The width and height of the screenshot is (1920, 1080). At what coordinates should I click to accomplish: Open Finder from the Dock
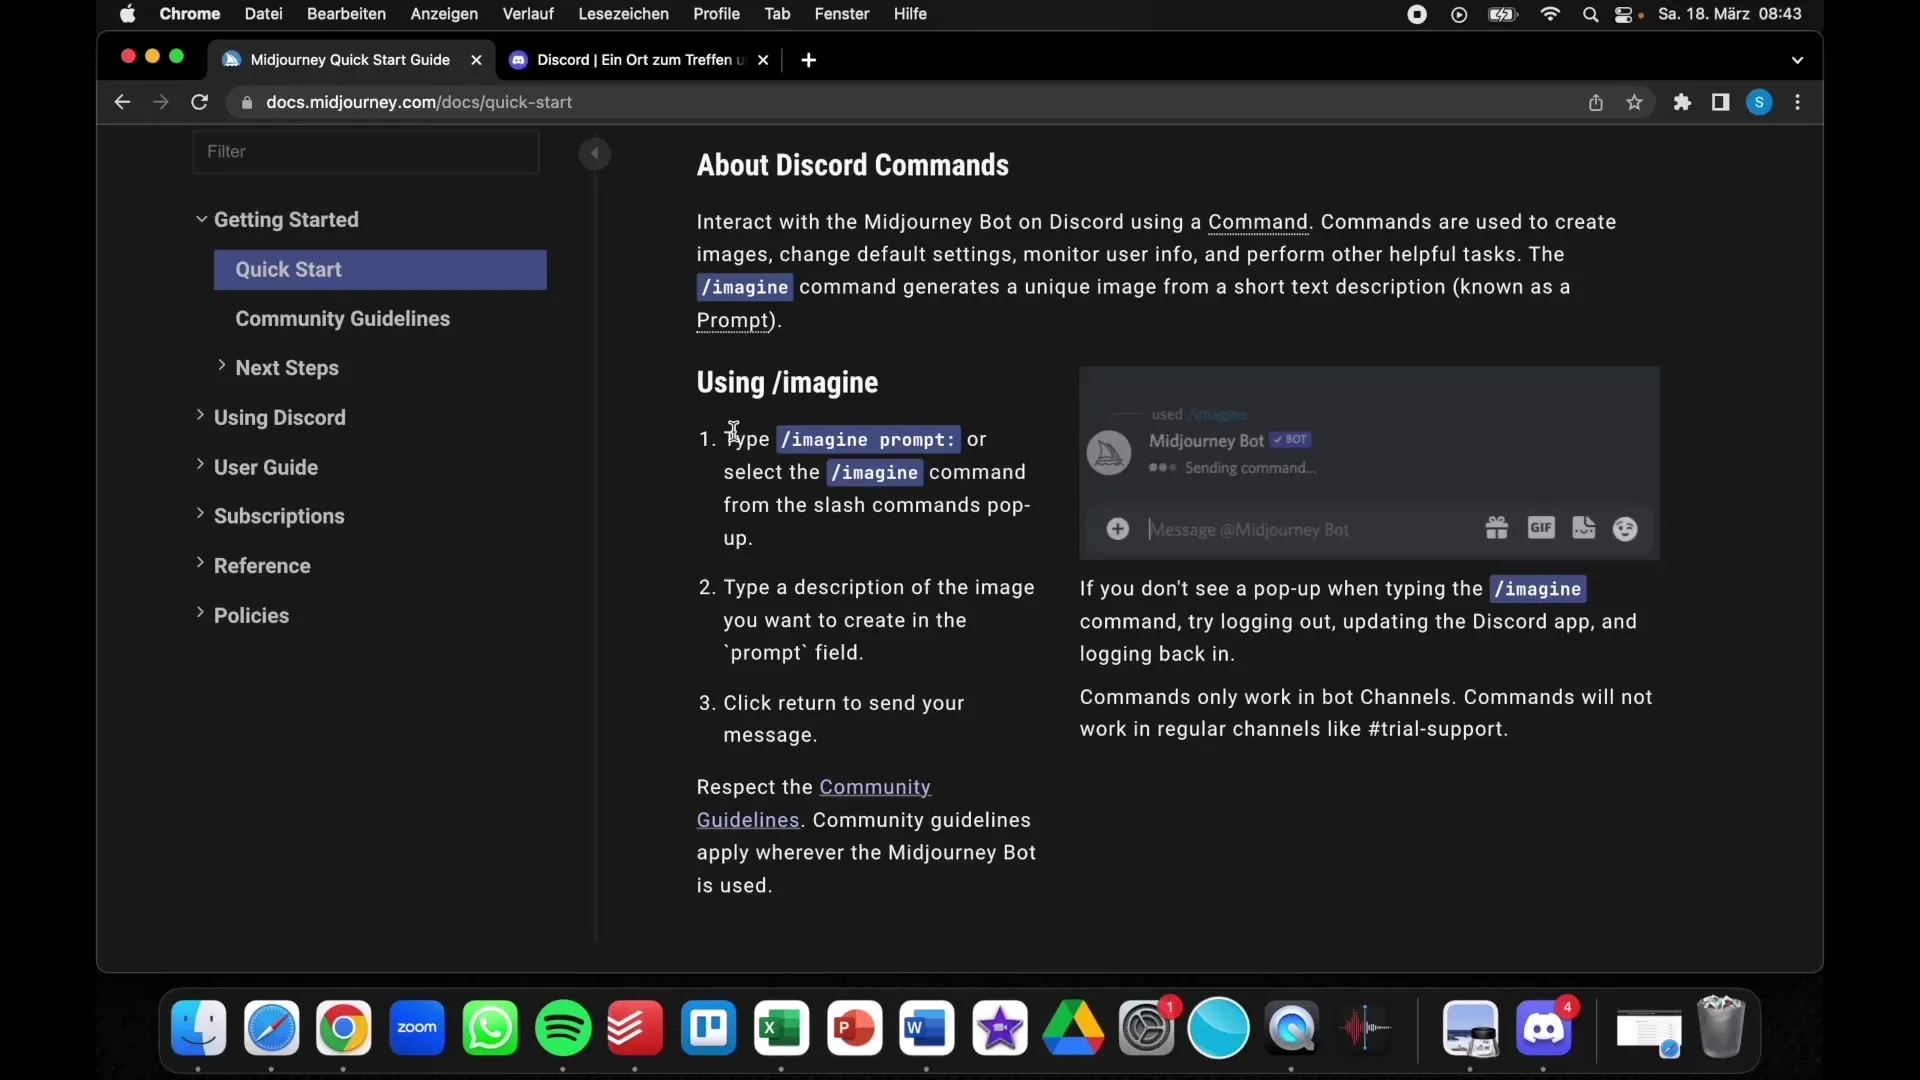(x=199, y=1028)
